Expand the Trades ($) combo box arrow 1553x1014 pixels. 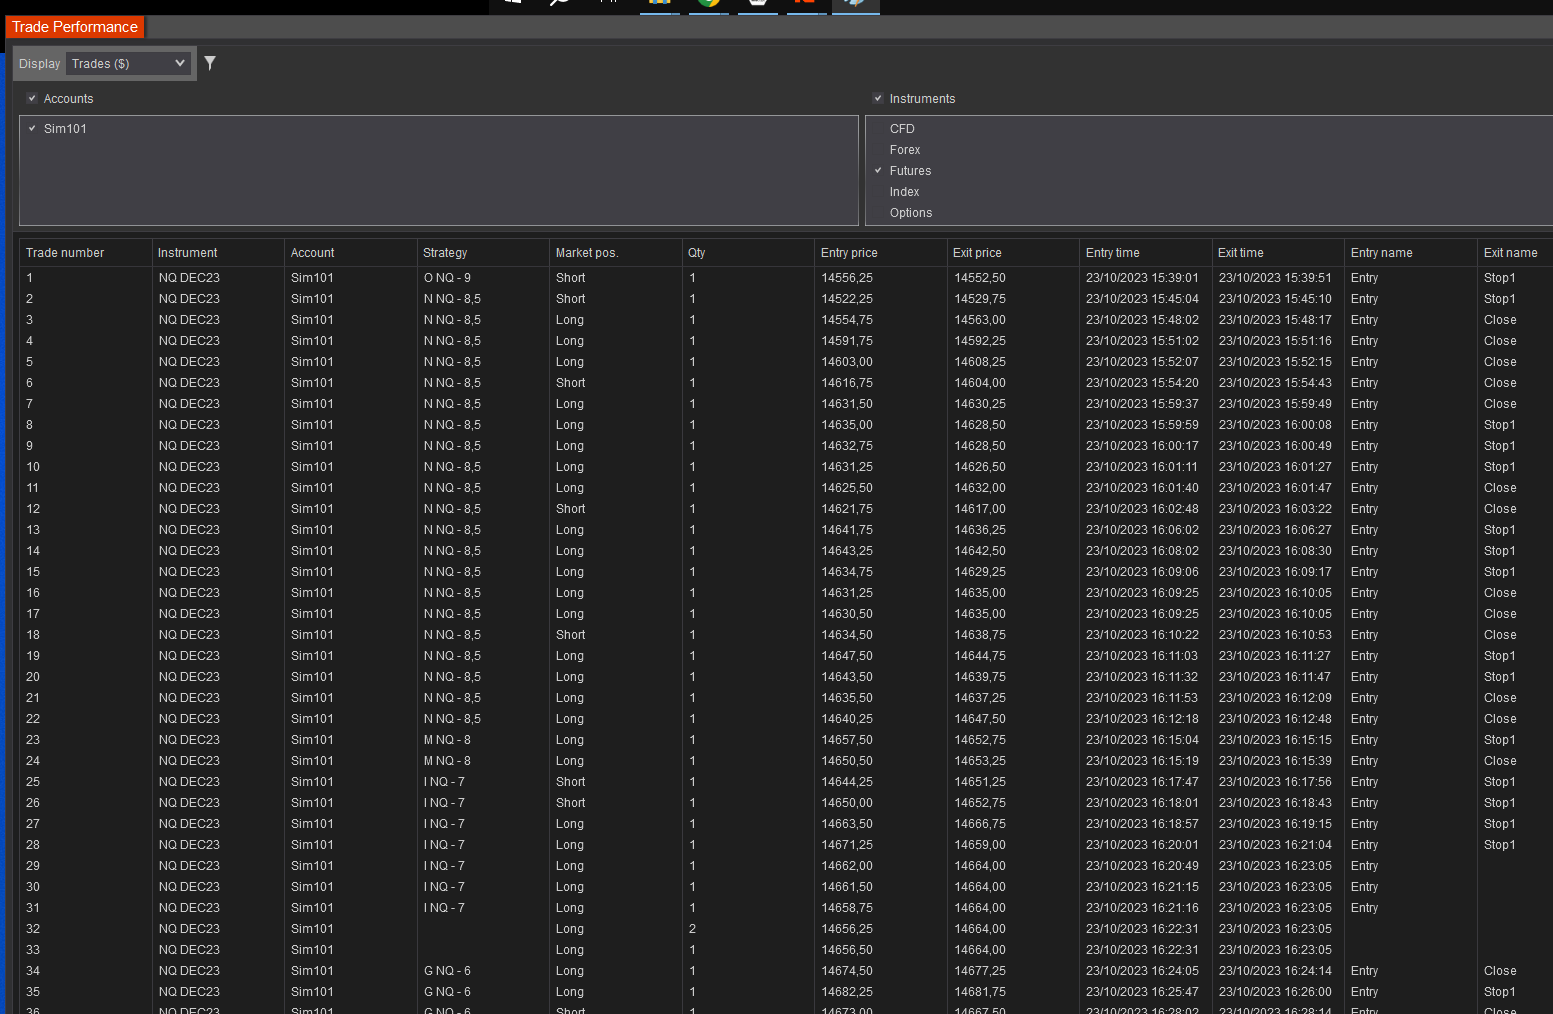pyautogui.click(x=180, y=63)
